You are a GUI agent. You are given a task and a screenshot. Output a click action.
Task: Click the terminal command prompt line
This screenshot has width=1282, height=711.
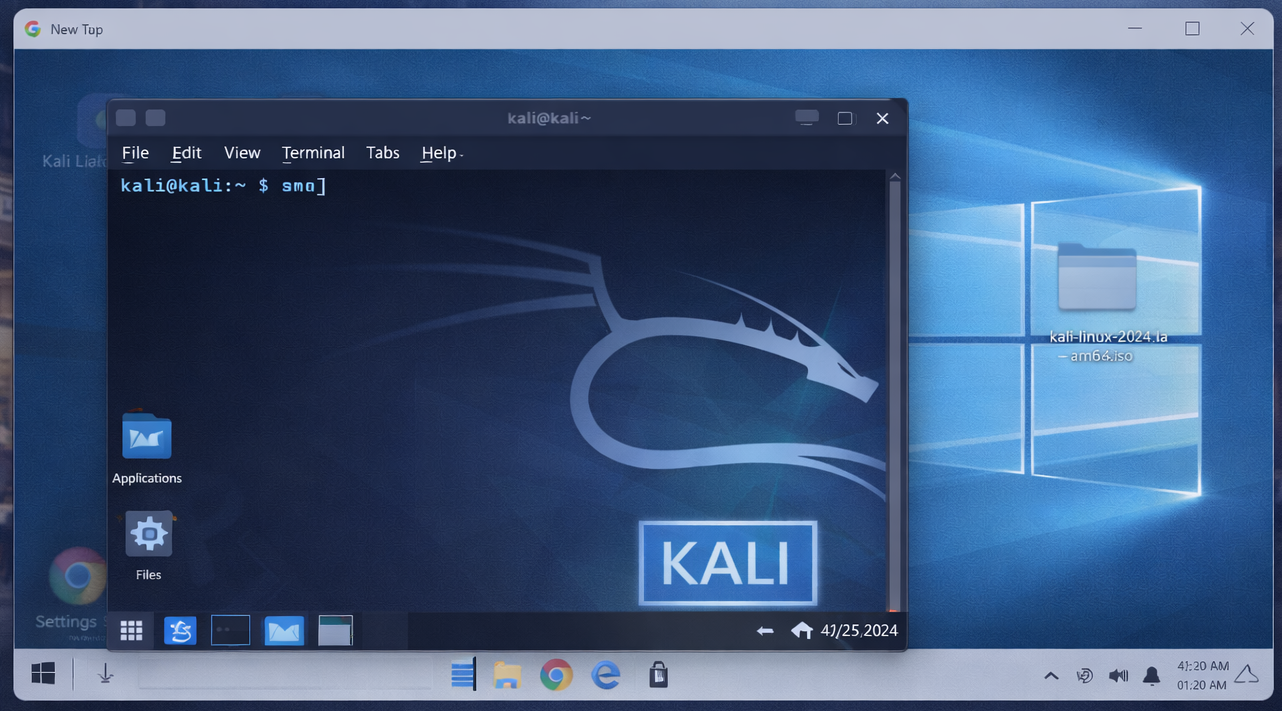point(223,185)
